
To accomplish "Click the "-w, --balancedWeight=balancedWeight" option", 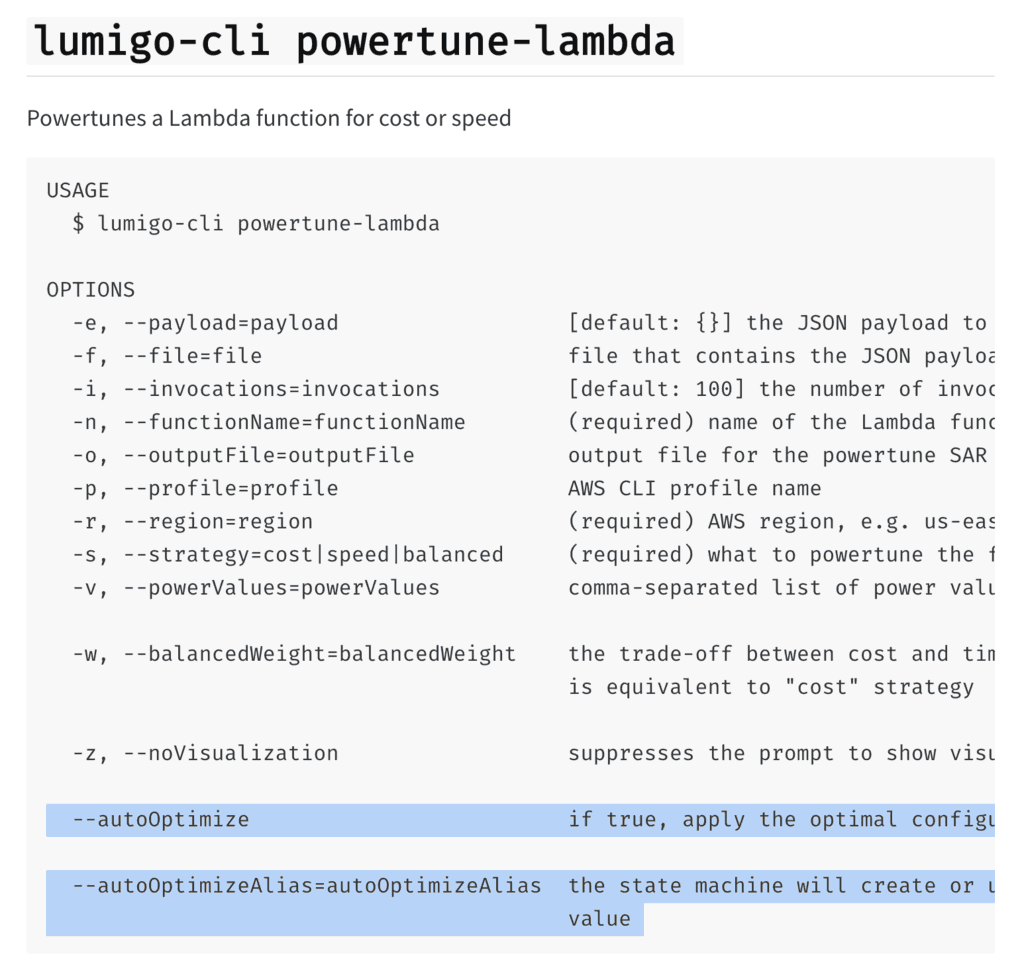I will click(294, 654).
